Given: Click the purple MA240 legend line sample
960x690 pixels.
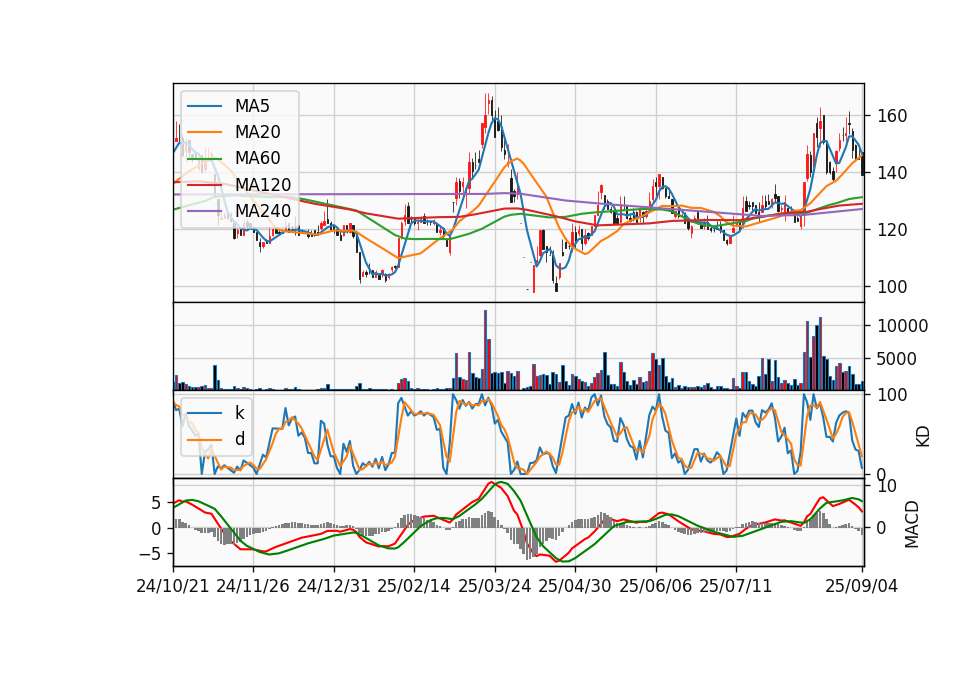Looking at the screenshot, I should coord(204,211).
